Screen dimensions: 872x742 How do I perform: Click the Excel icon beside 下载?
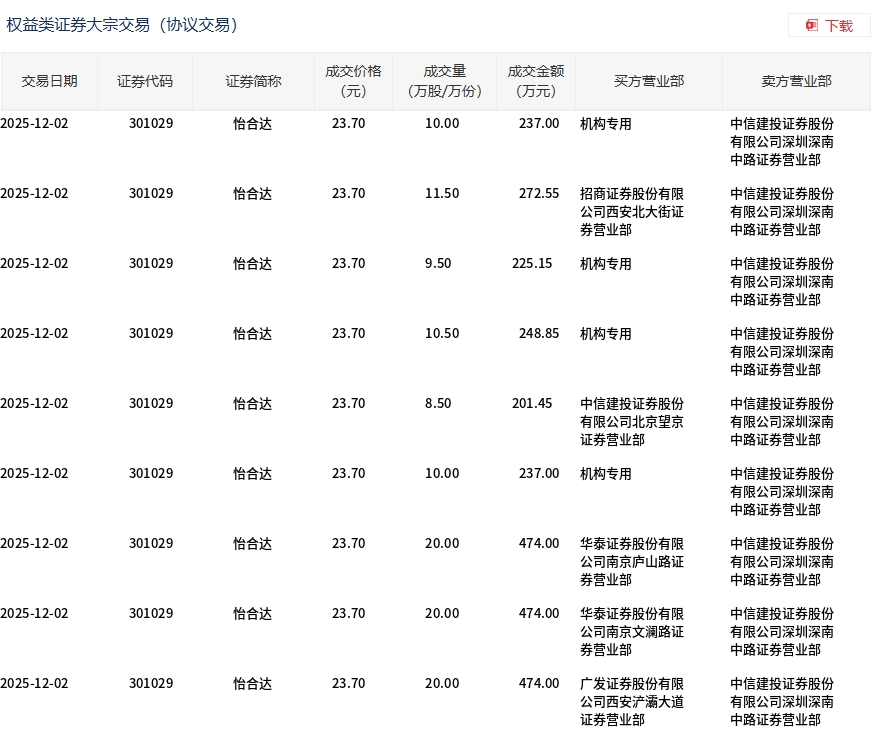coord(812,26)
